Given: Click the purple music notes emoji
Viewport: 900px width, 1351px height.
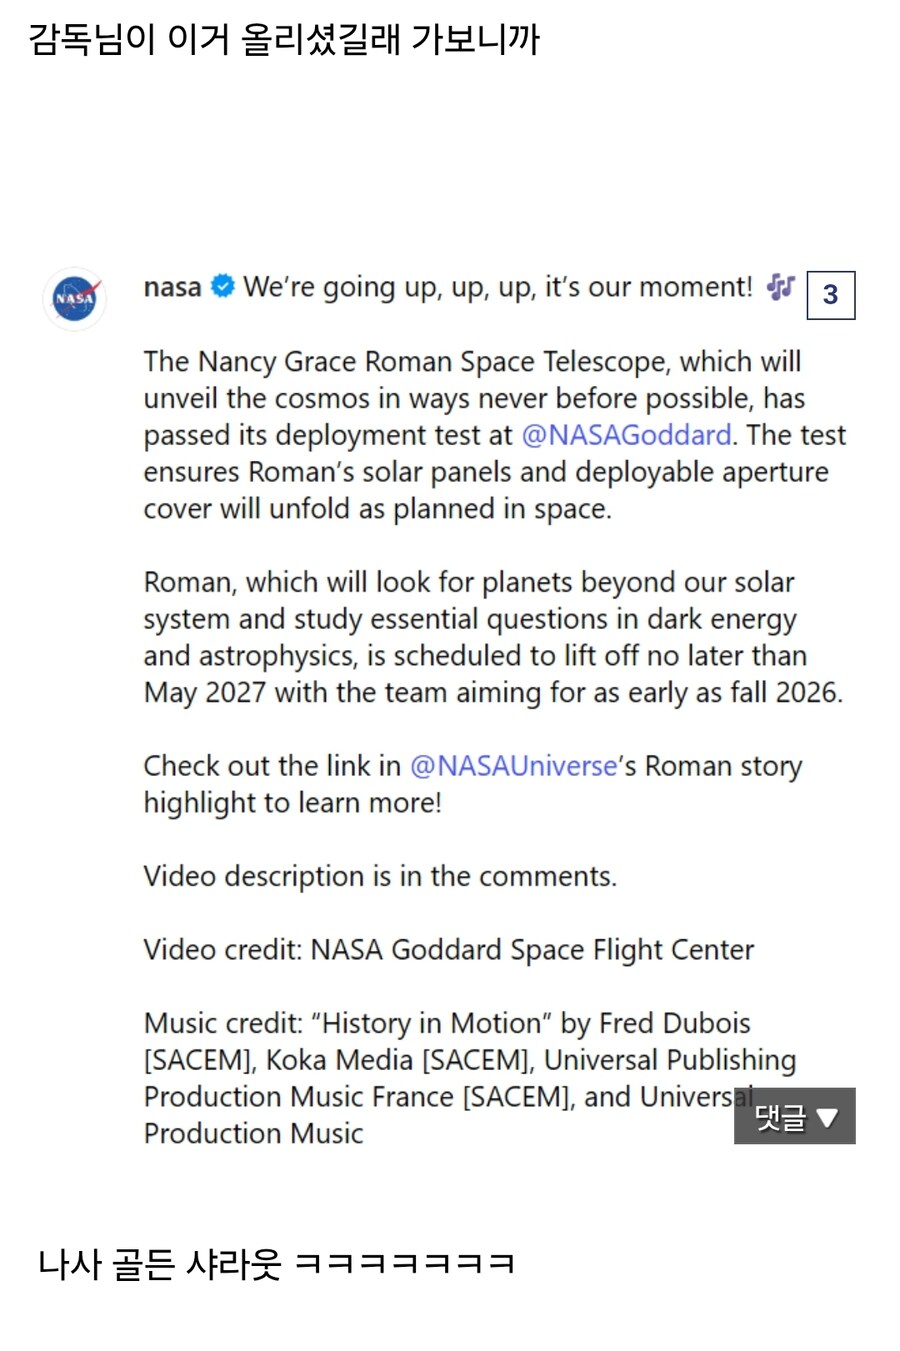Looking at the screenshot, I should 780,287.
